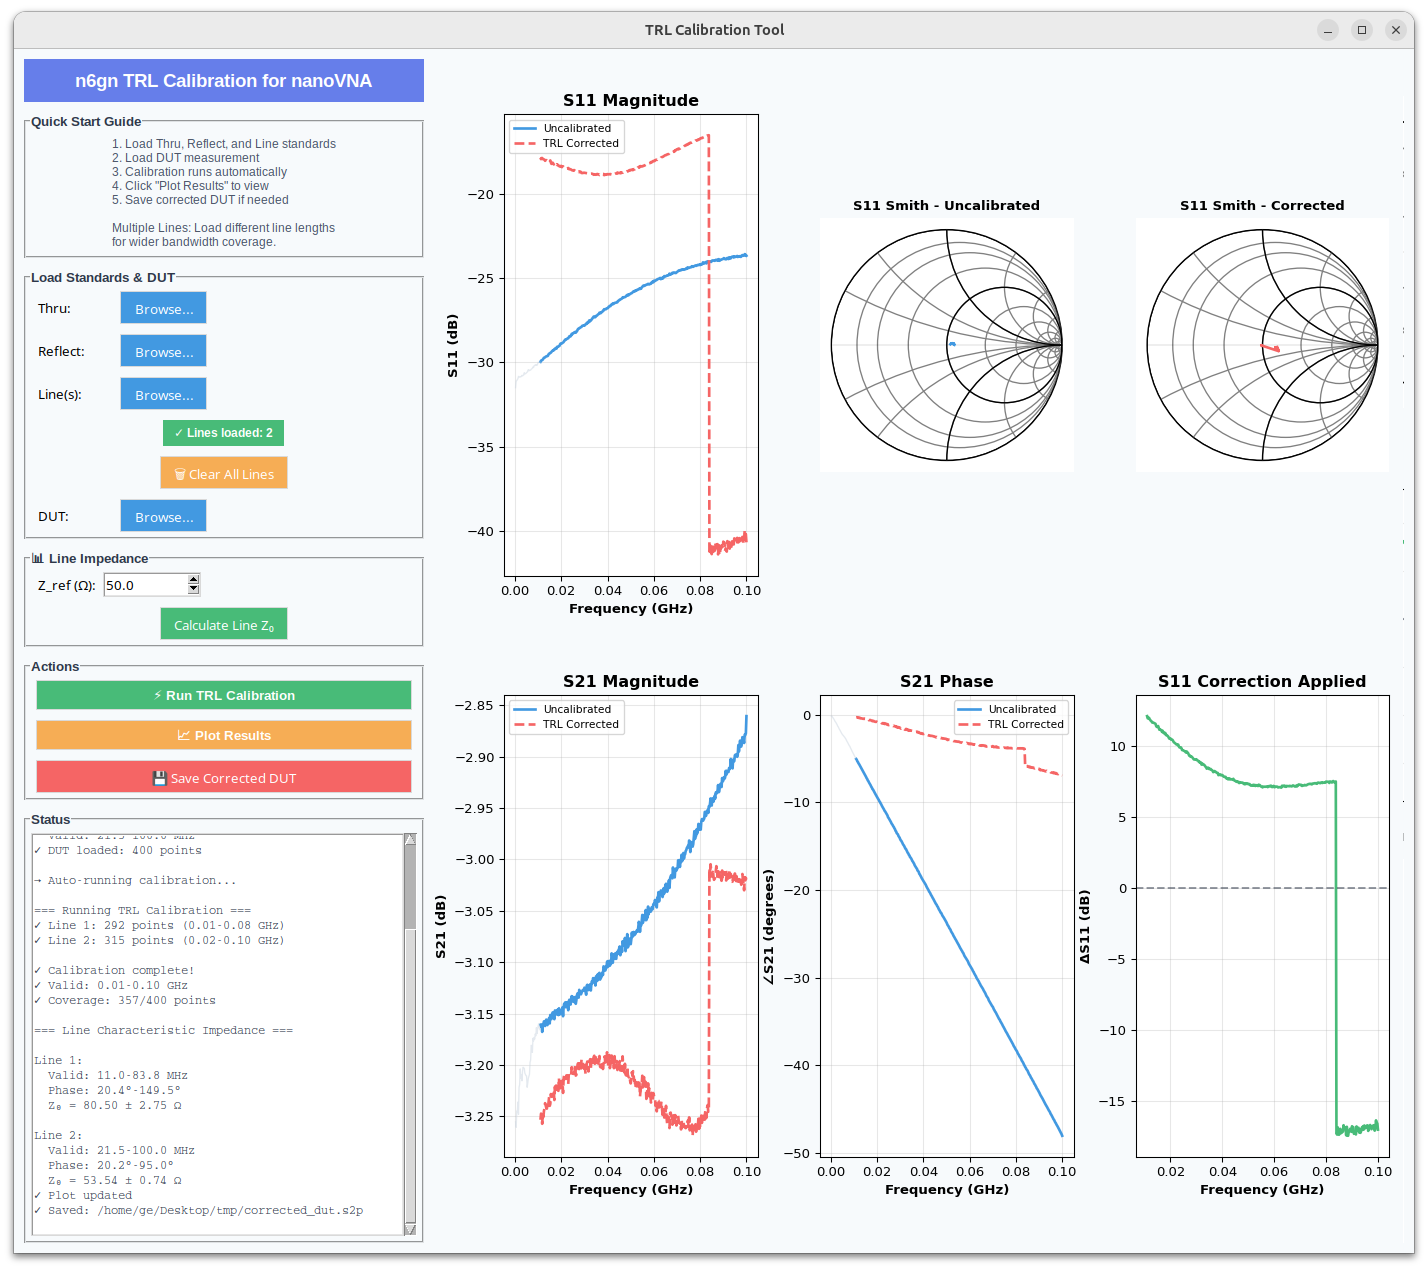Click the Status log scrollbar thumb
The width and height of the screenshot is (1428, 1270).
pos(410,886)
